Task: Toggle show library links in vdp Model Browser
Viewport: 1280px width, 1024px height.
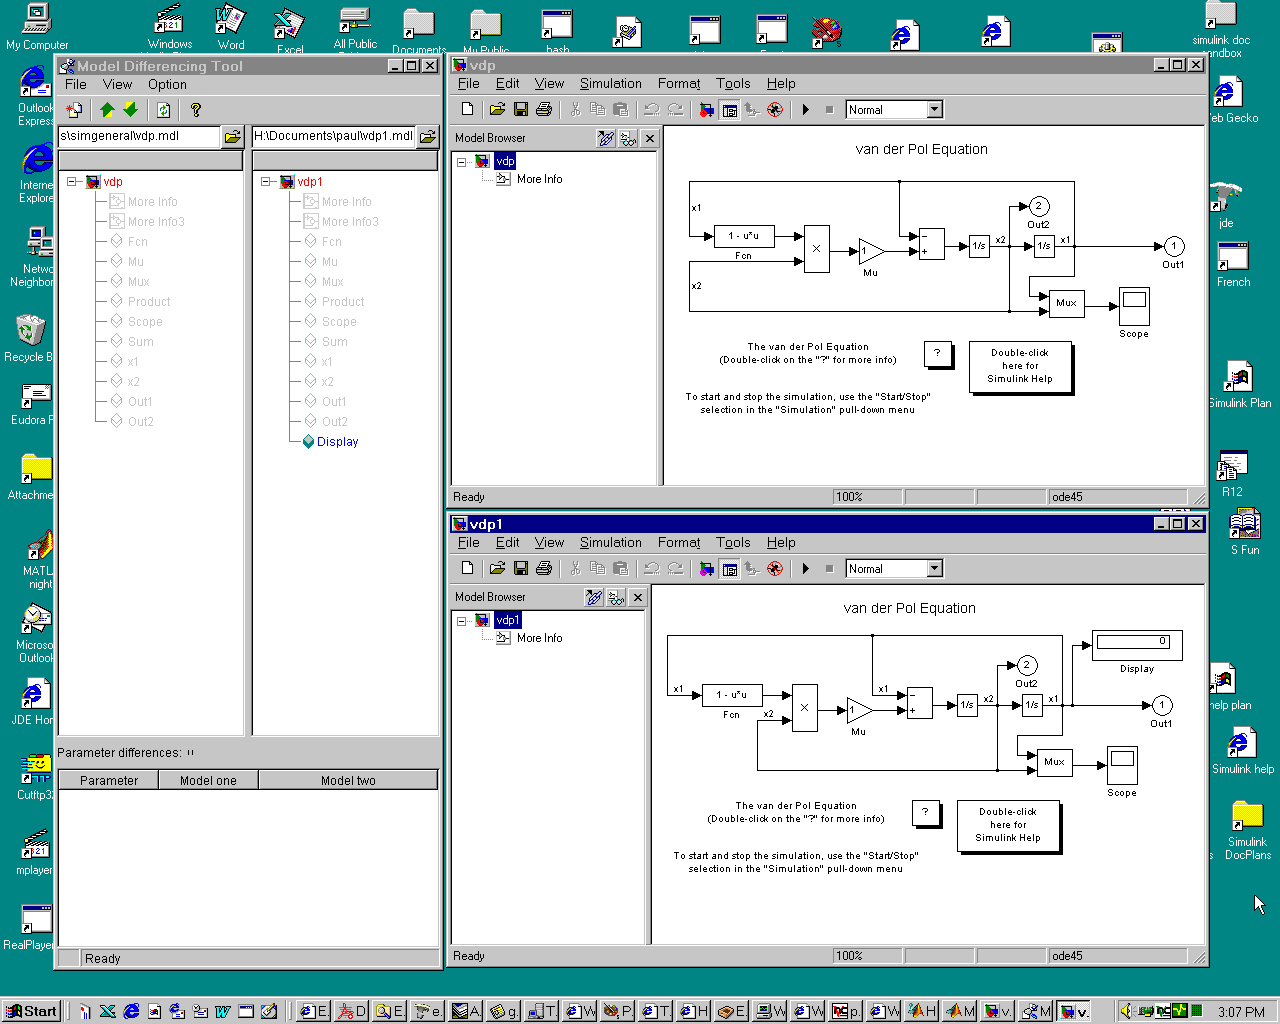Action: click(x=605, y=139)
